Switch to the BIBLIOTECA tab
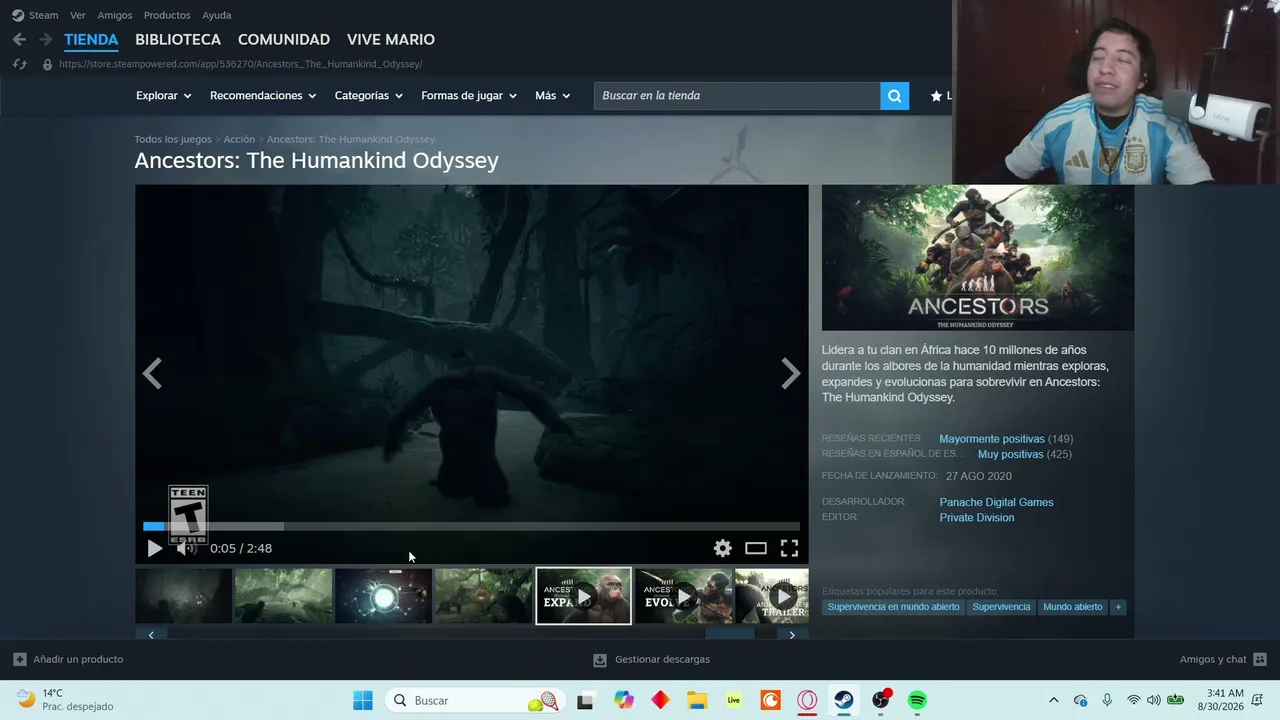 point(178,40)
